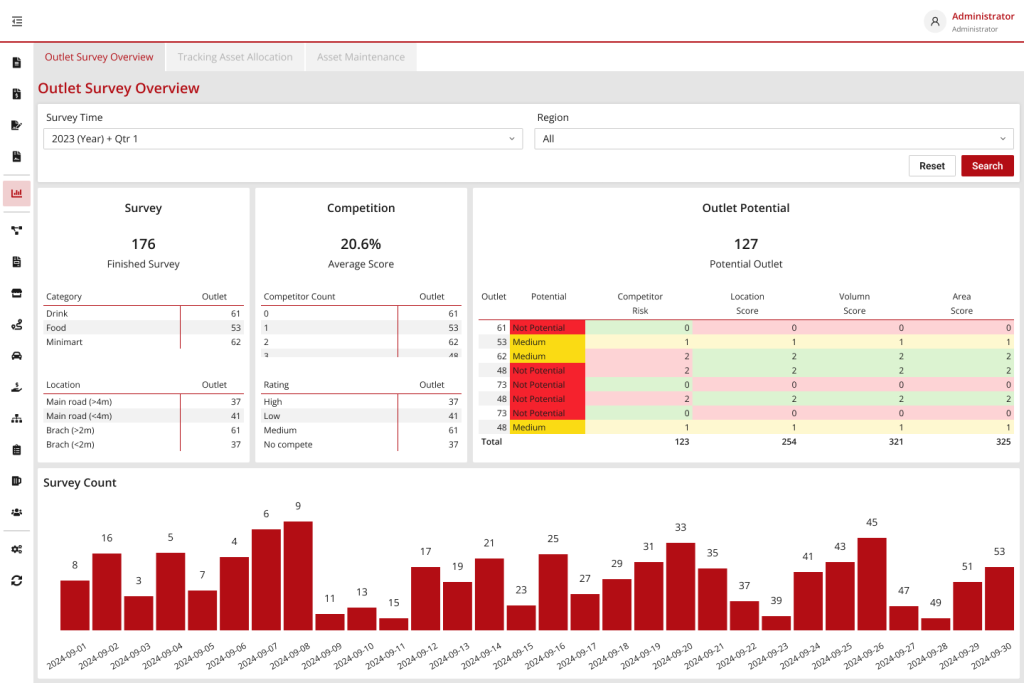1024x683 pixels.
Task: Click the Reset button
Action: tap(932, 166)
